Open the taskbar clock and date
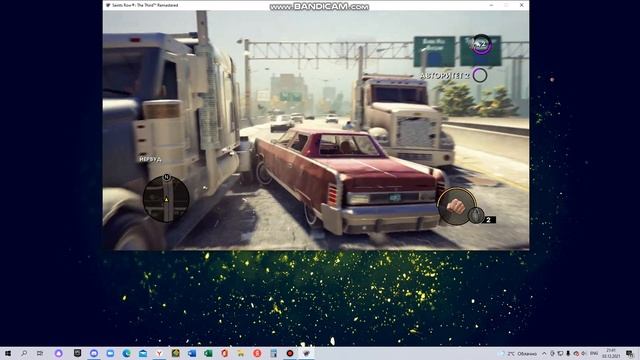Image resolution: width=640 pixels, height=360 pixels. (611, 353)
